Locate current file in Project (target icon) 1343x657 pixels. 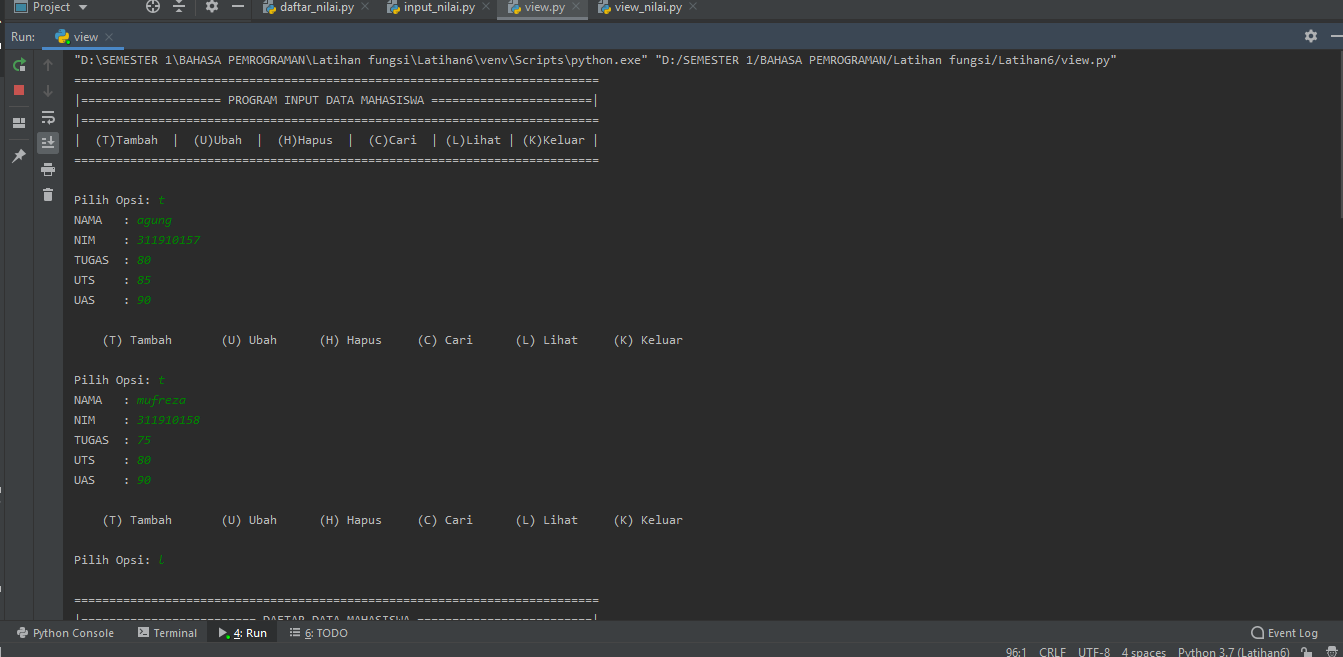point(153,7)
